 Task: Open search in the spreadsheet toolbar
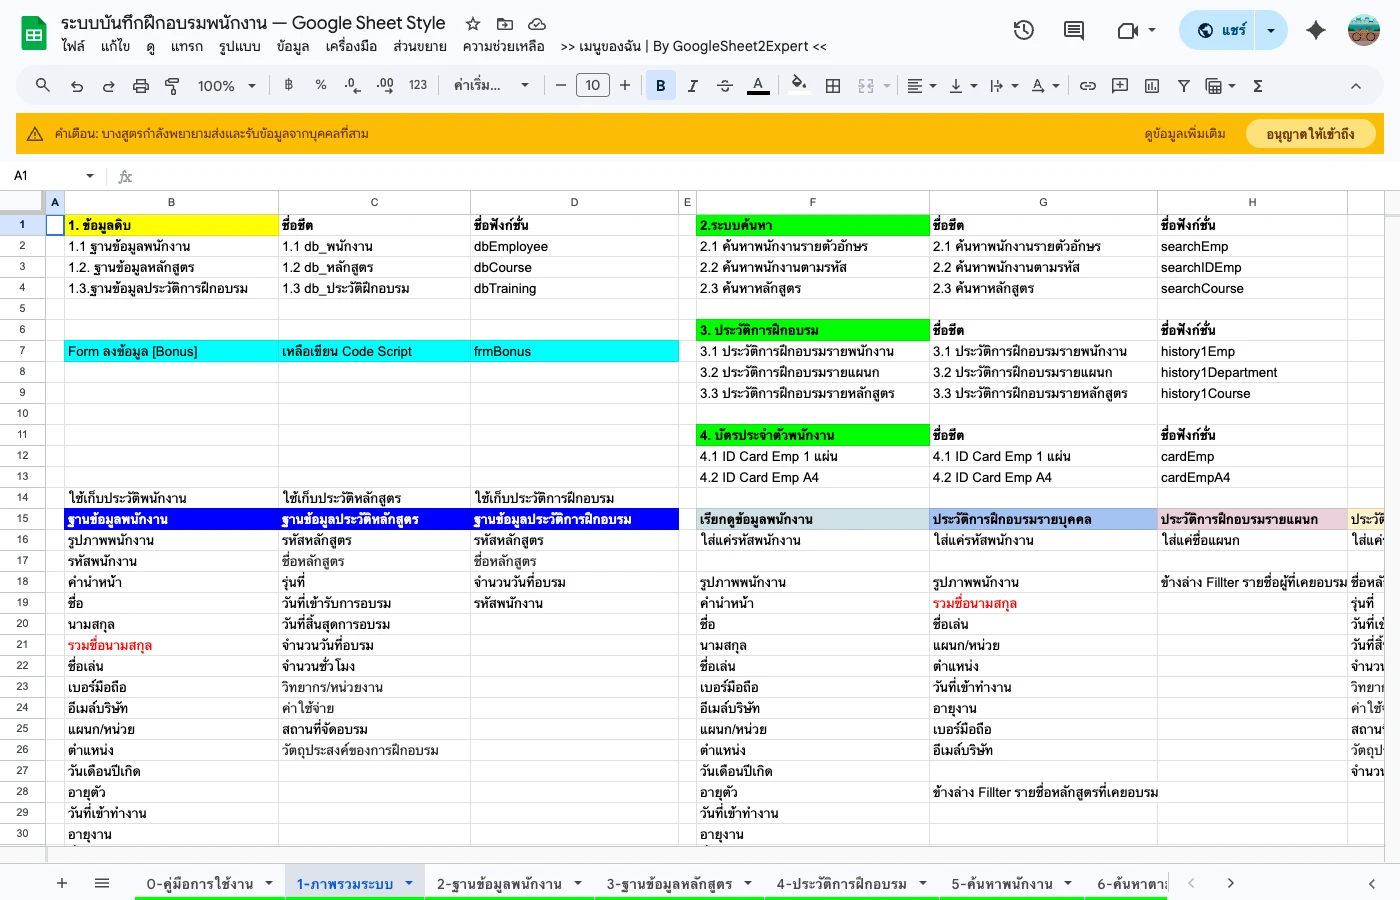point(42,85)
